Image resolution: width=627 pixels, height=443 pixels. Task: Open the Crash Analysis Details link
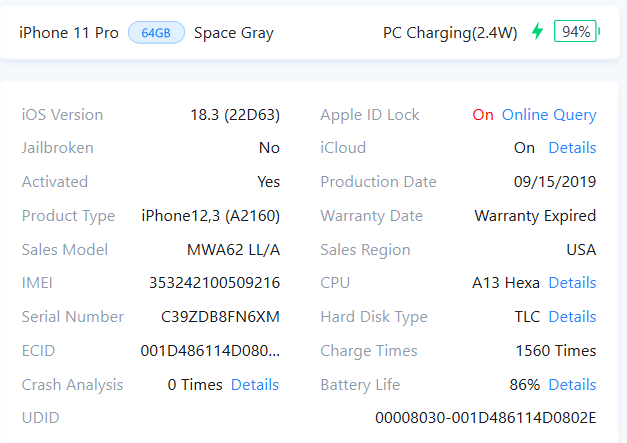pos(255,385)
